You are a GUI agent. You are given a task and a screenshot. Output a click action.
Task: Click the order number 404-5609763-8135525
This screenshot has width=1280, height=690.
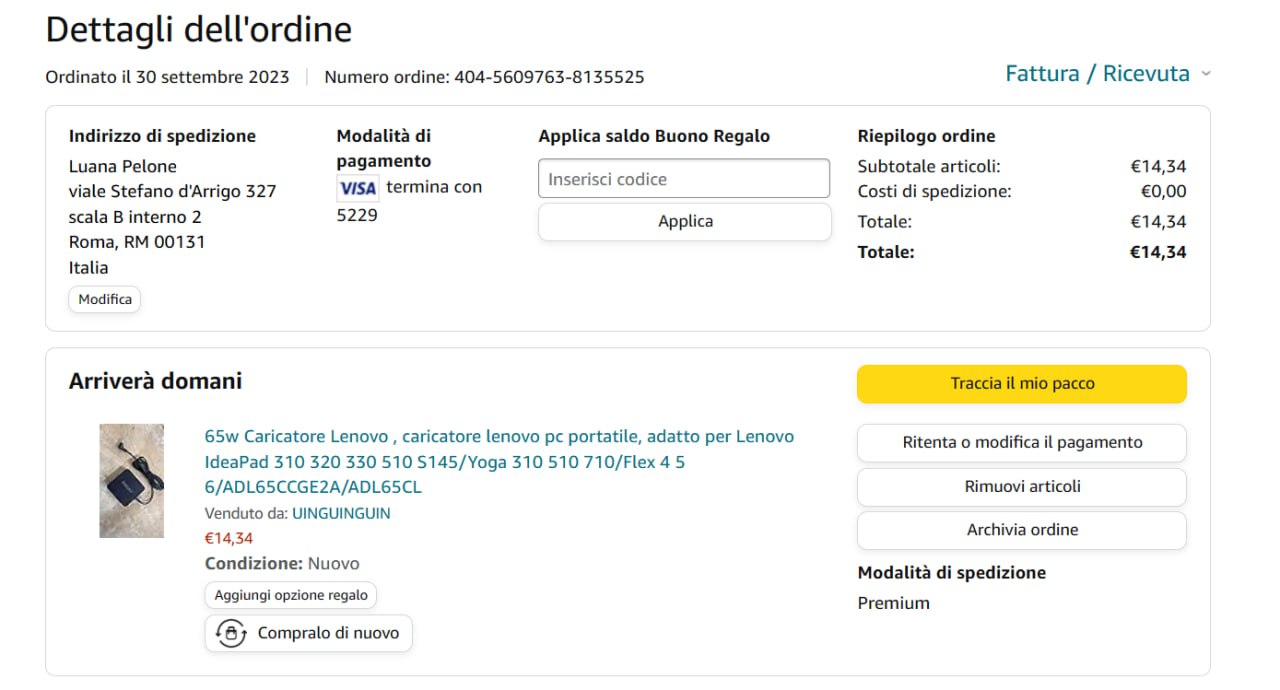click(x=549, y=77)
